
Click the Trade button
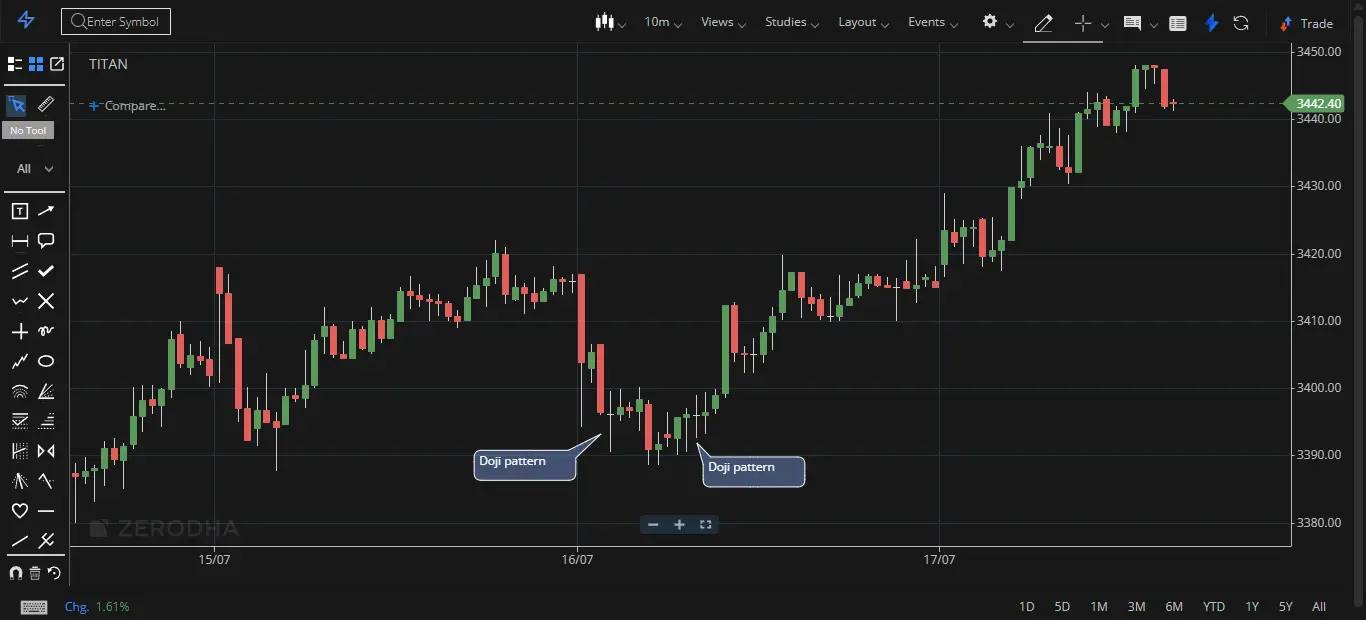point(1307,23)
